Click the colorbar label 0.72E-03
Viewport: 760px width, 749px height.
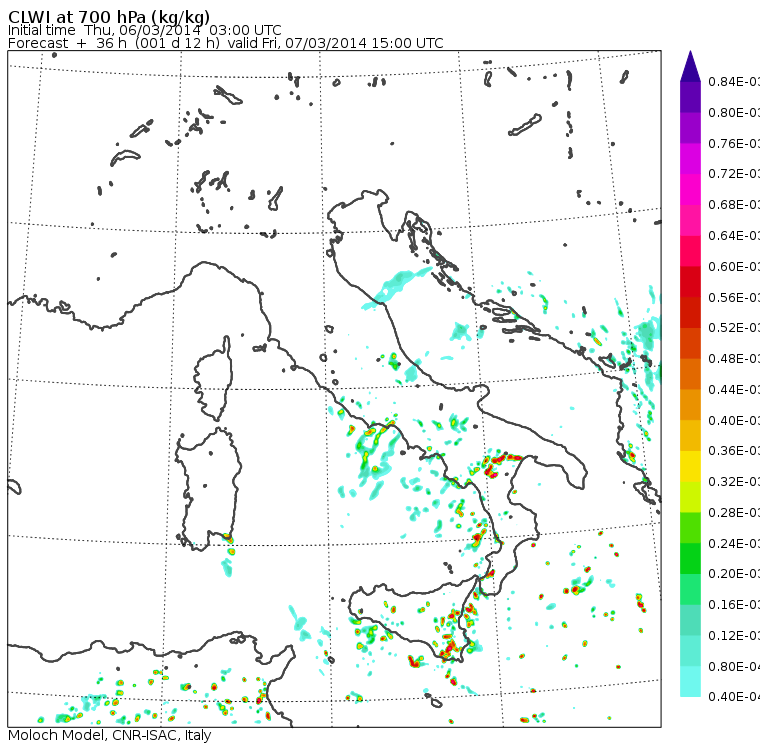(734, 174)
